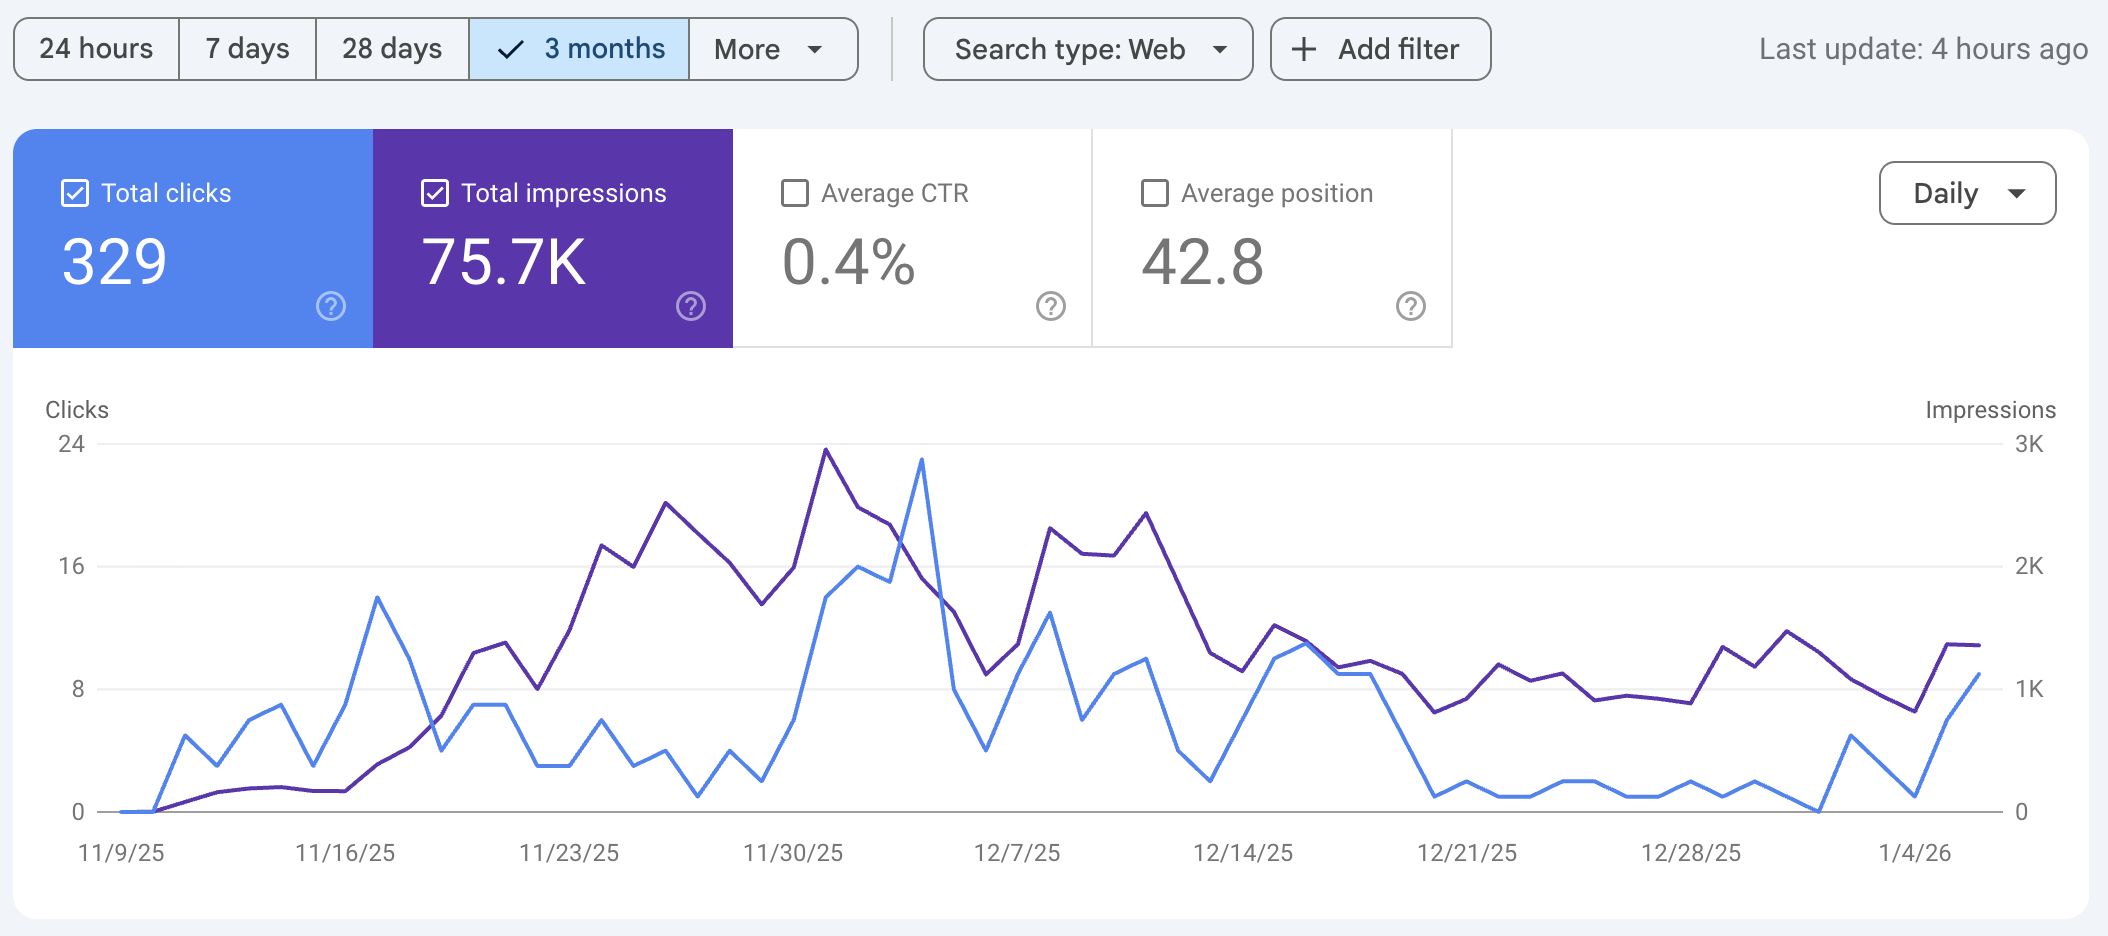Open the Total impressions help tooltip
Image resolution: width=2108 pixels, height=936 pixels.
[x=691, y=307]
